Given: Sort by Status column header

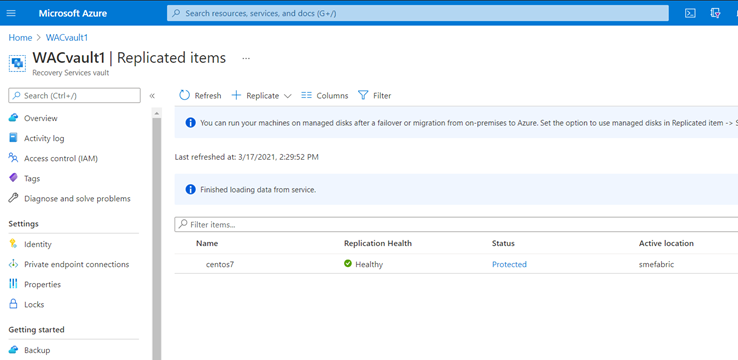Looking at the screenshot, I should pyautogui.click(x=503, y=243).
